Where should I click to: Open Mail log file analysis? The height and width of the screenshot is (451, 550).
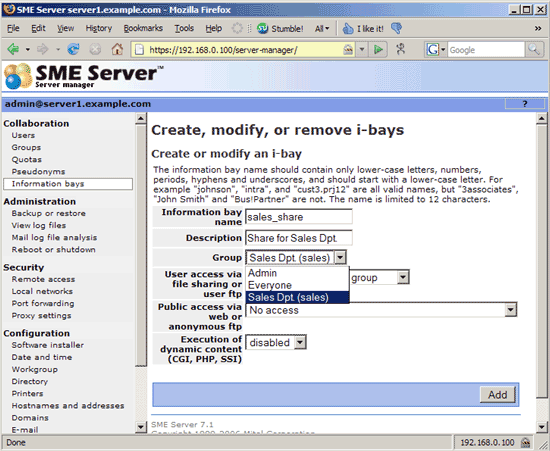(54, 237)
